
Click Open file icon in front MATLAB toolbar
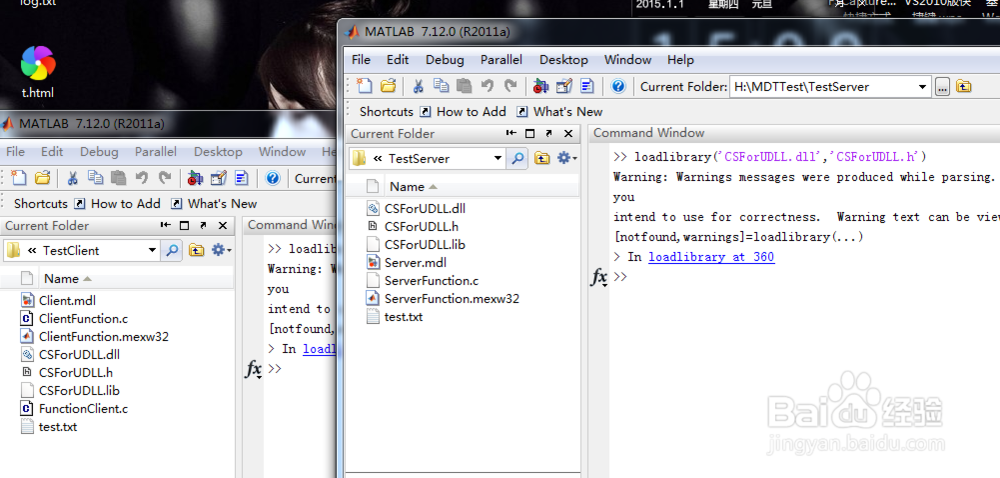388,86
